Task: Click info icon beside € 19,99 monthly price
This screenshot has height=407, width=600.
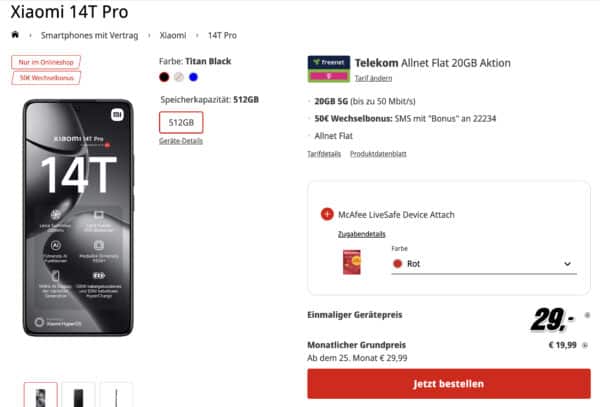Action: [x=586, y=344]
